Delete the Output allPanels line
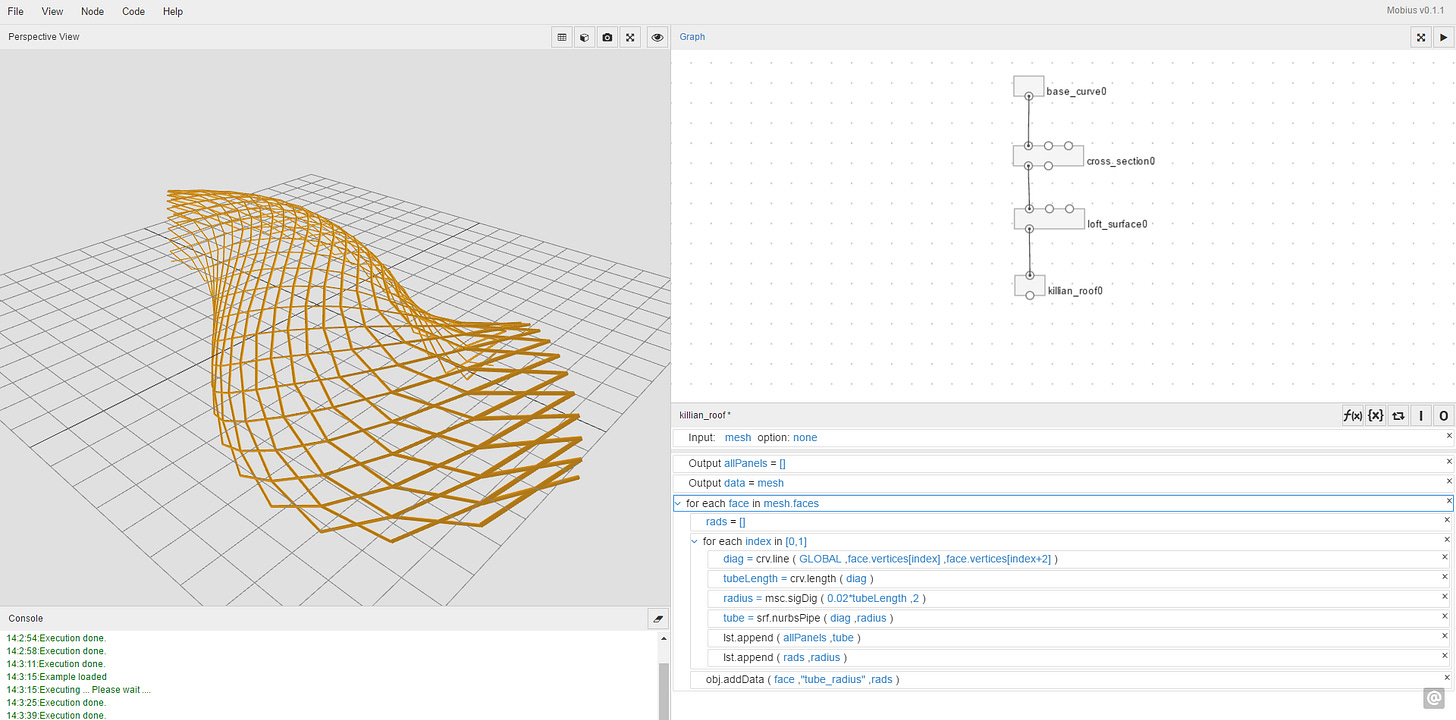The height and width of the screenshot is (720, 1456). click(1448, 461)
